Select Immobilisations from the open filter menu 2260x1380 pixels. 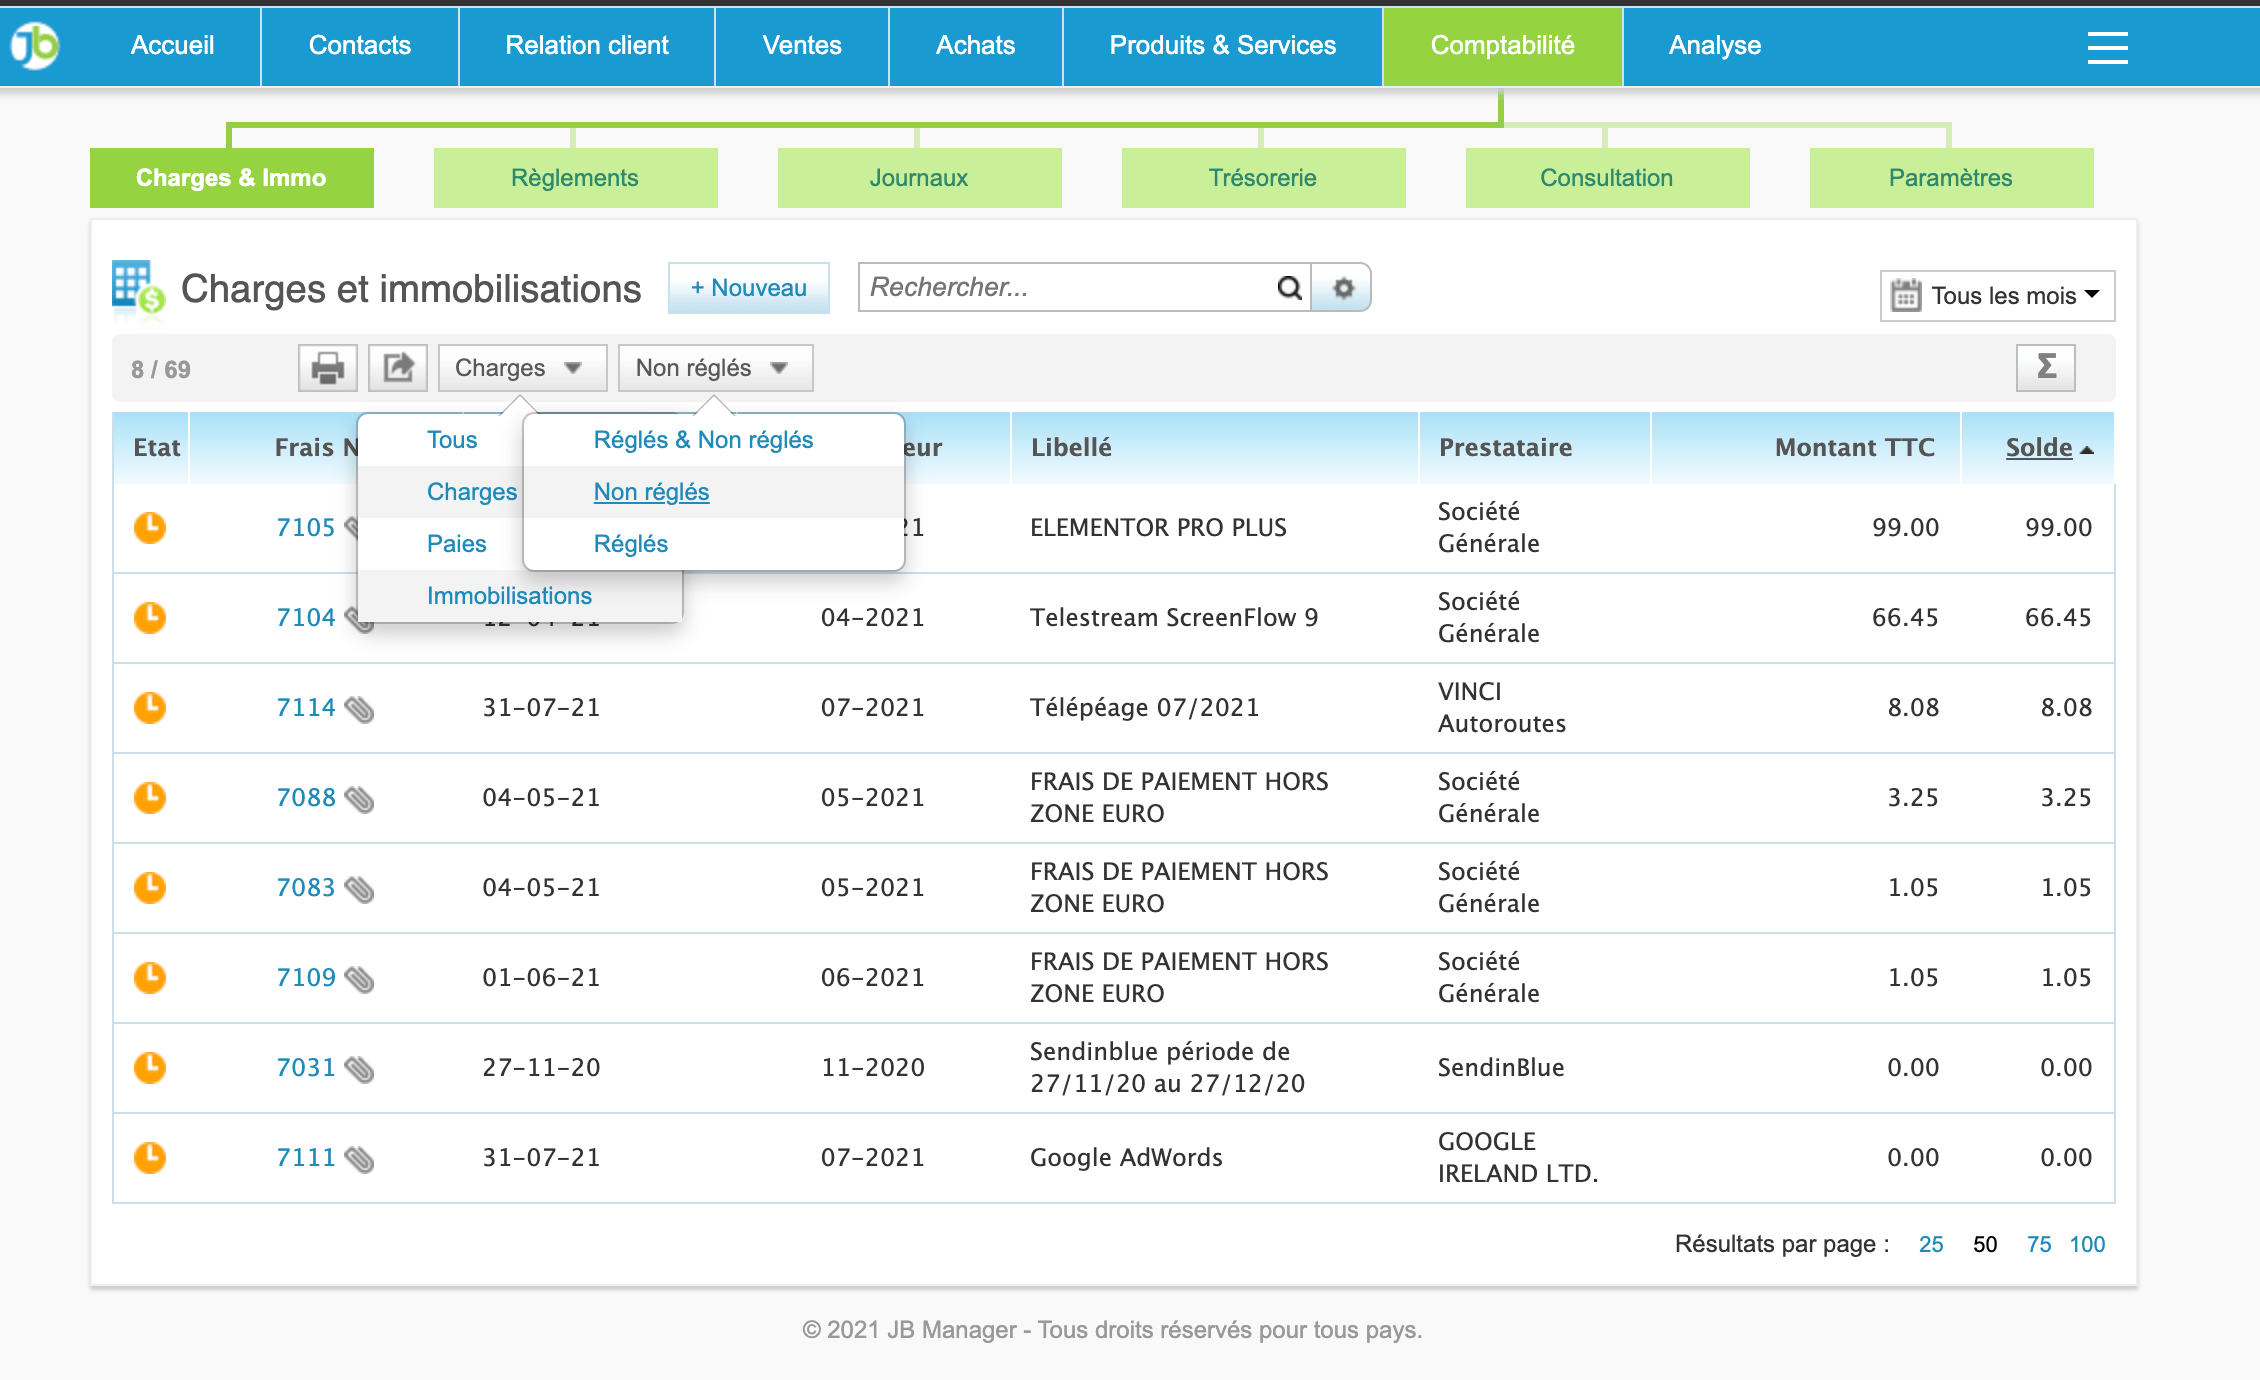pyautogui.click(x=510, y=595)
